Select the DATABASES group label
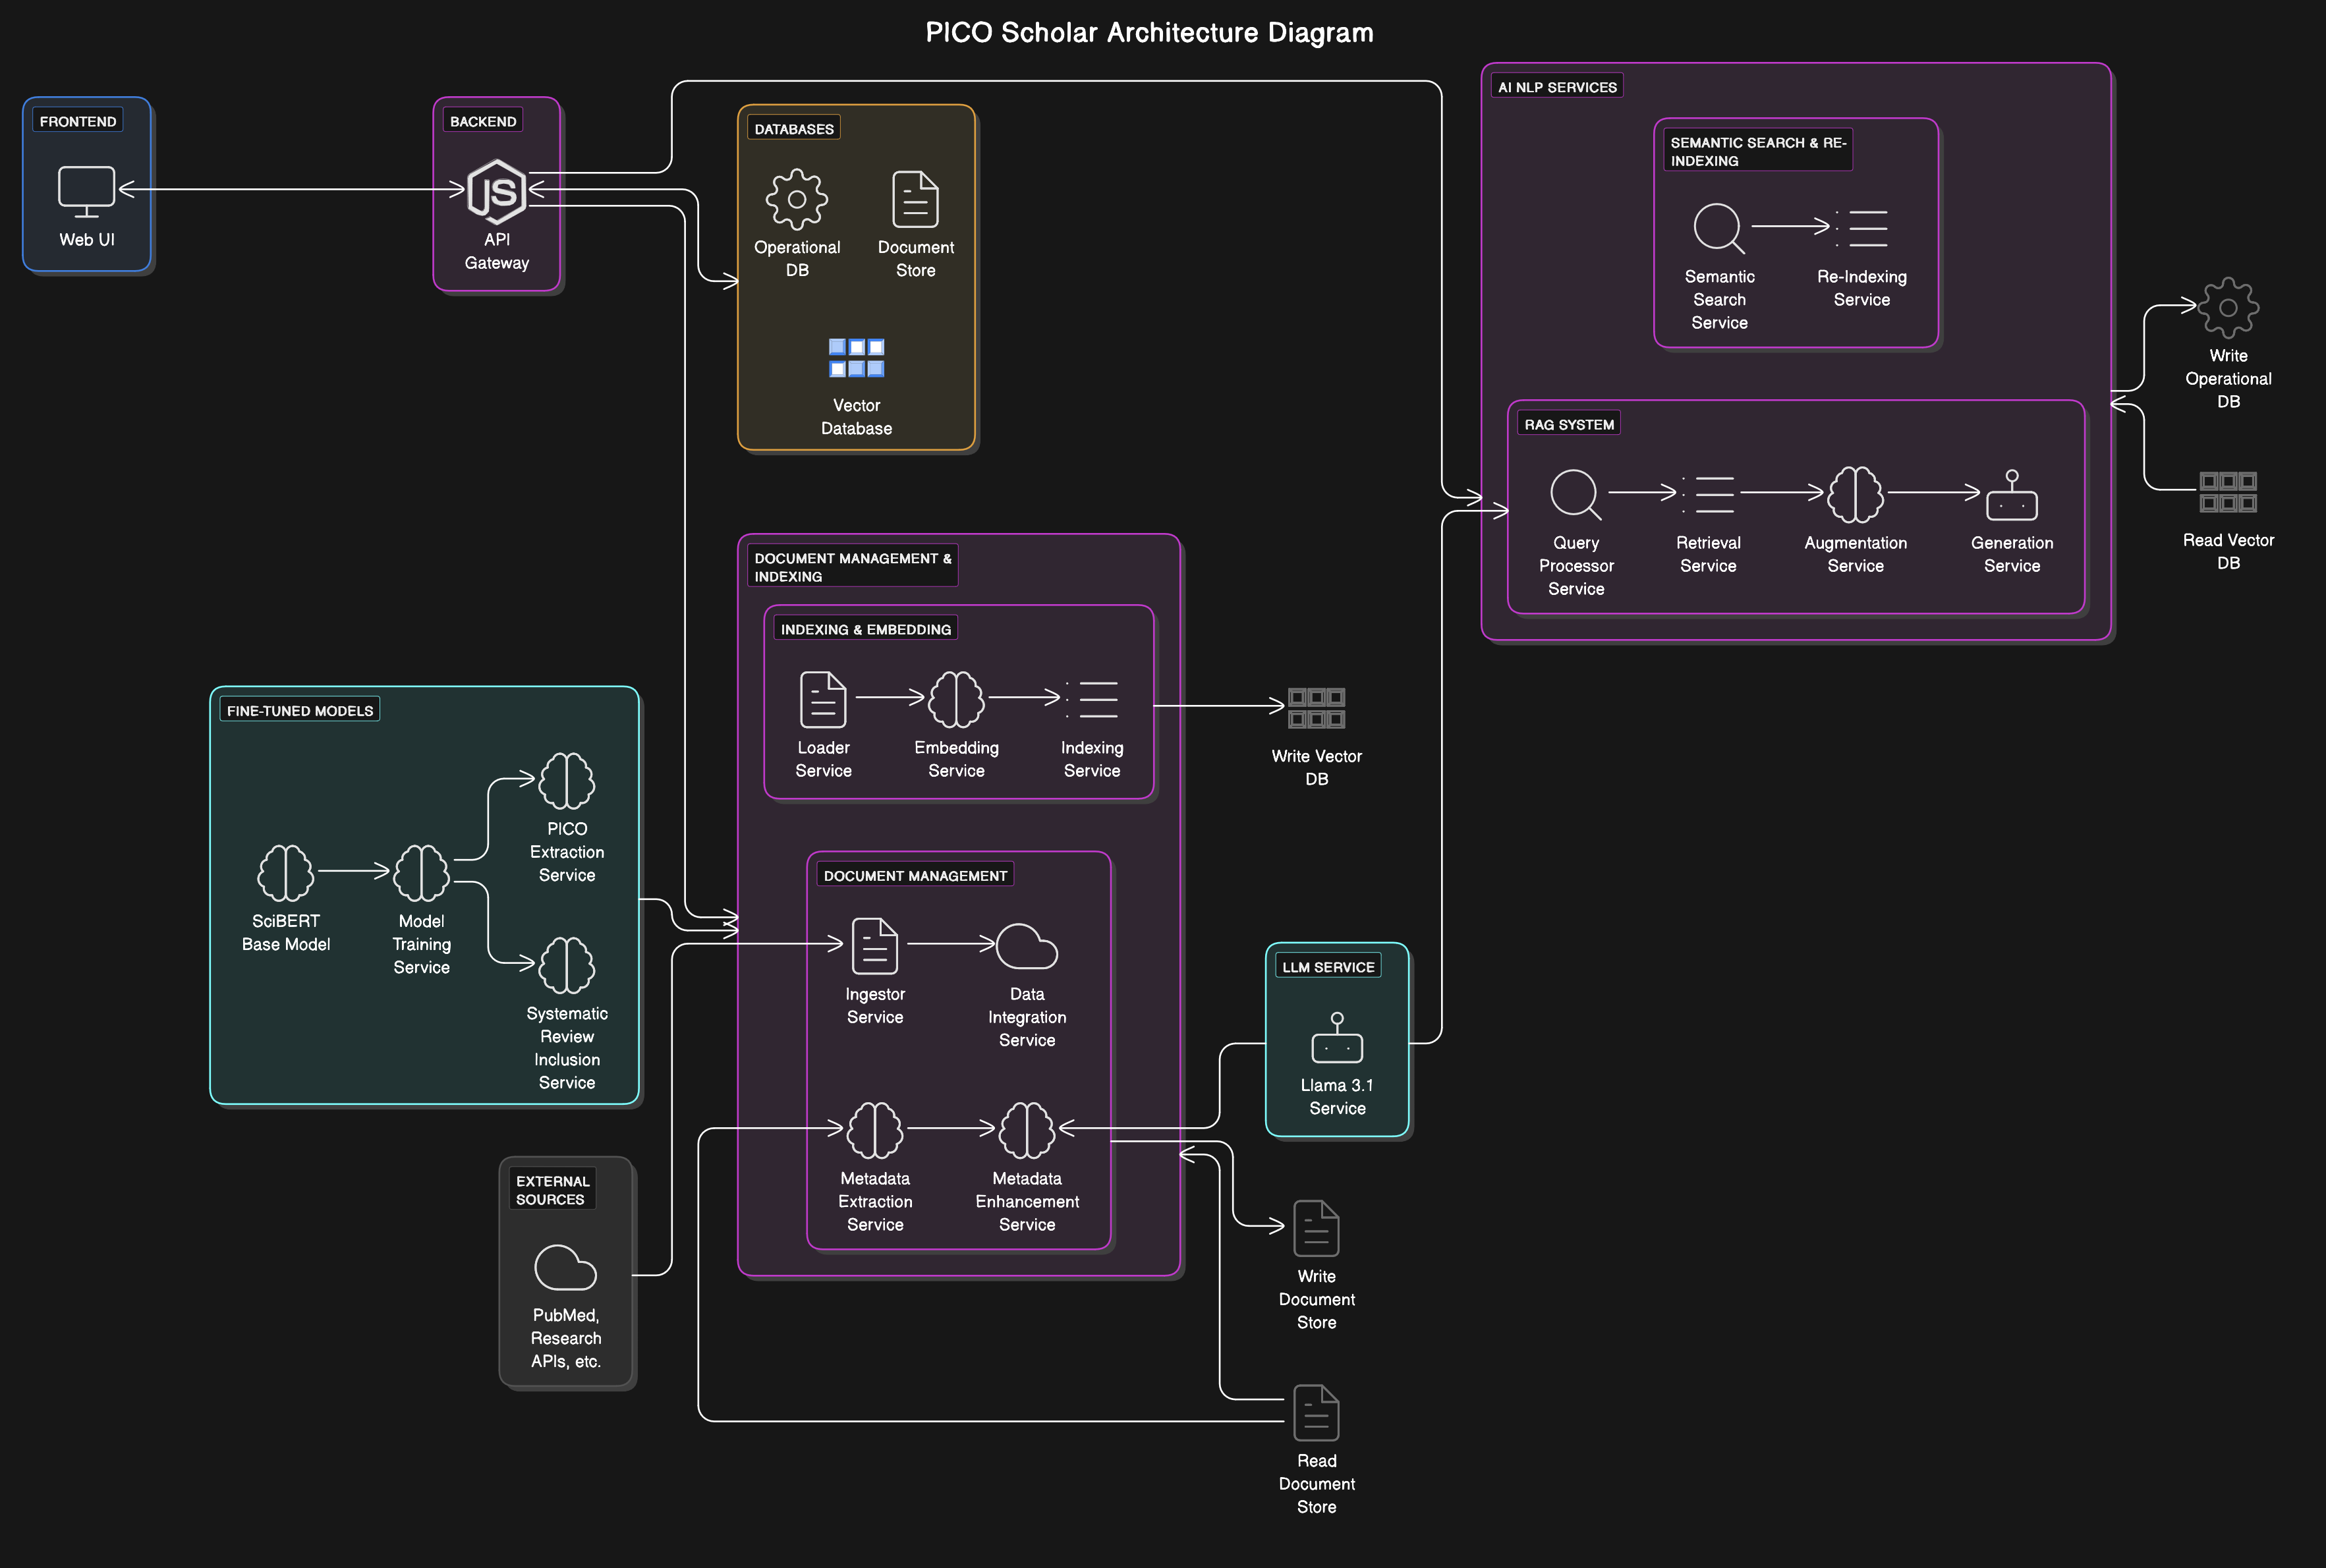Viewport: 2326px width, 1568px height. pyautogui.click(x=793, y=128)
